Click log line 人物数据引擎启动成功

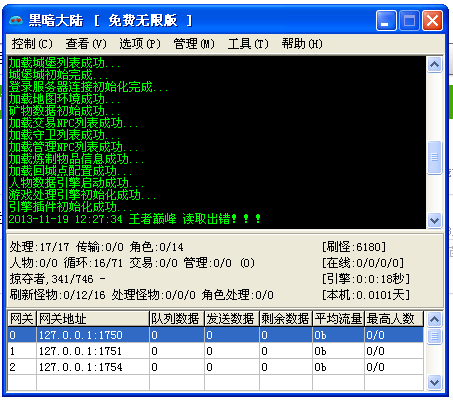(x=76, y=183)
